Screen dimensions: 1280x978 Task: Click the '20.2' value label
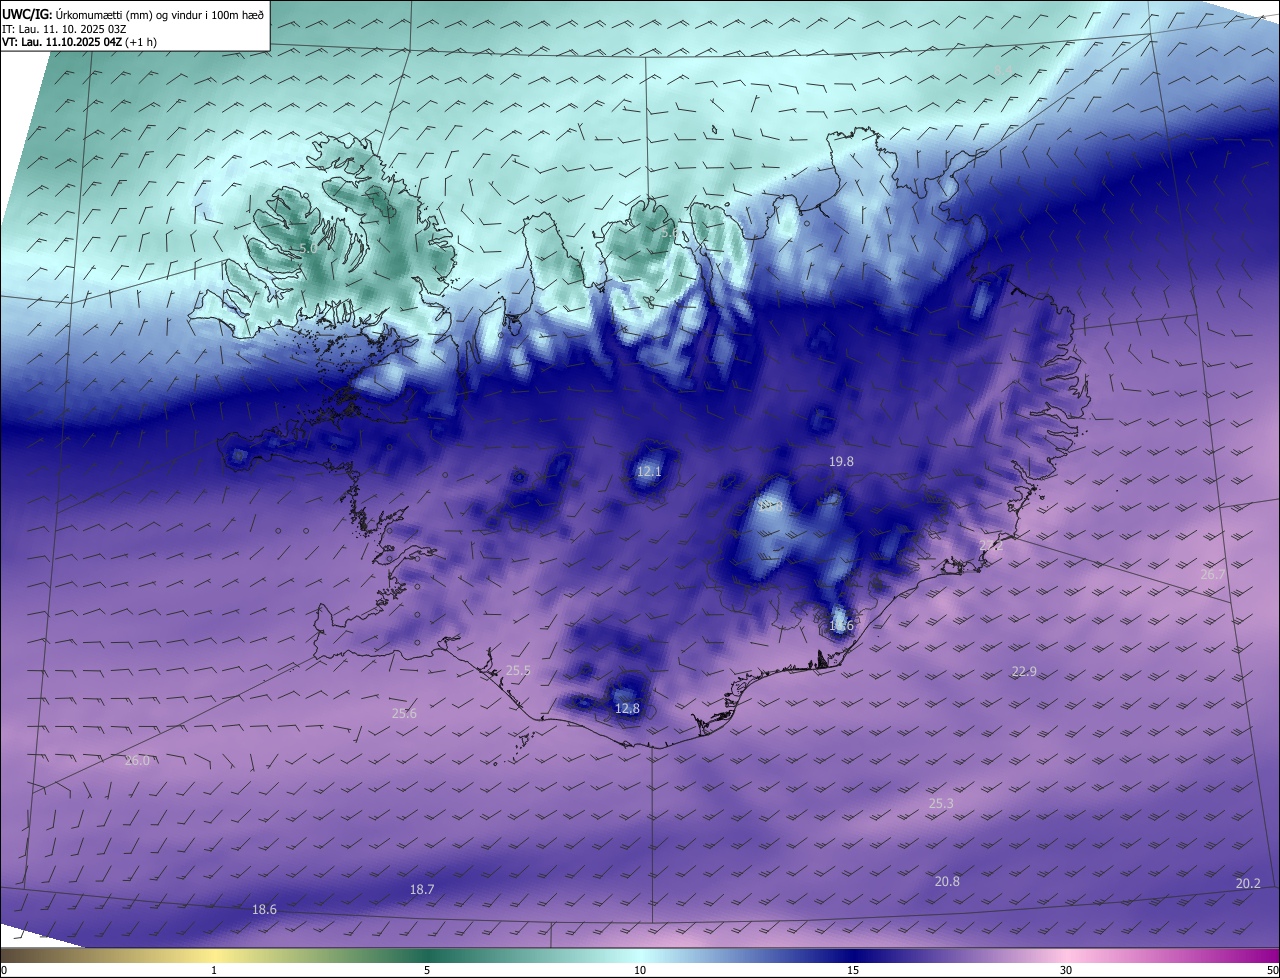[1248, 883]
